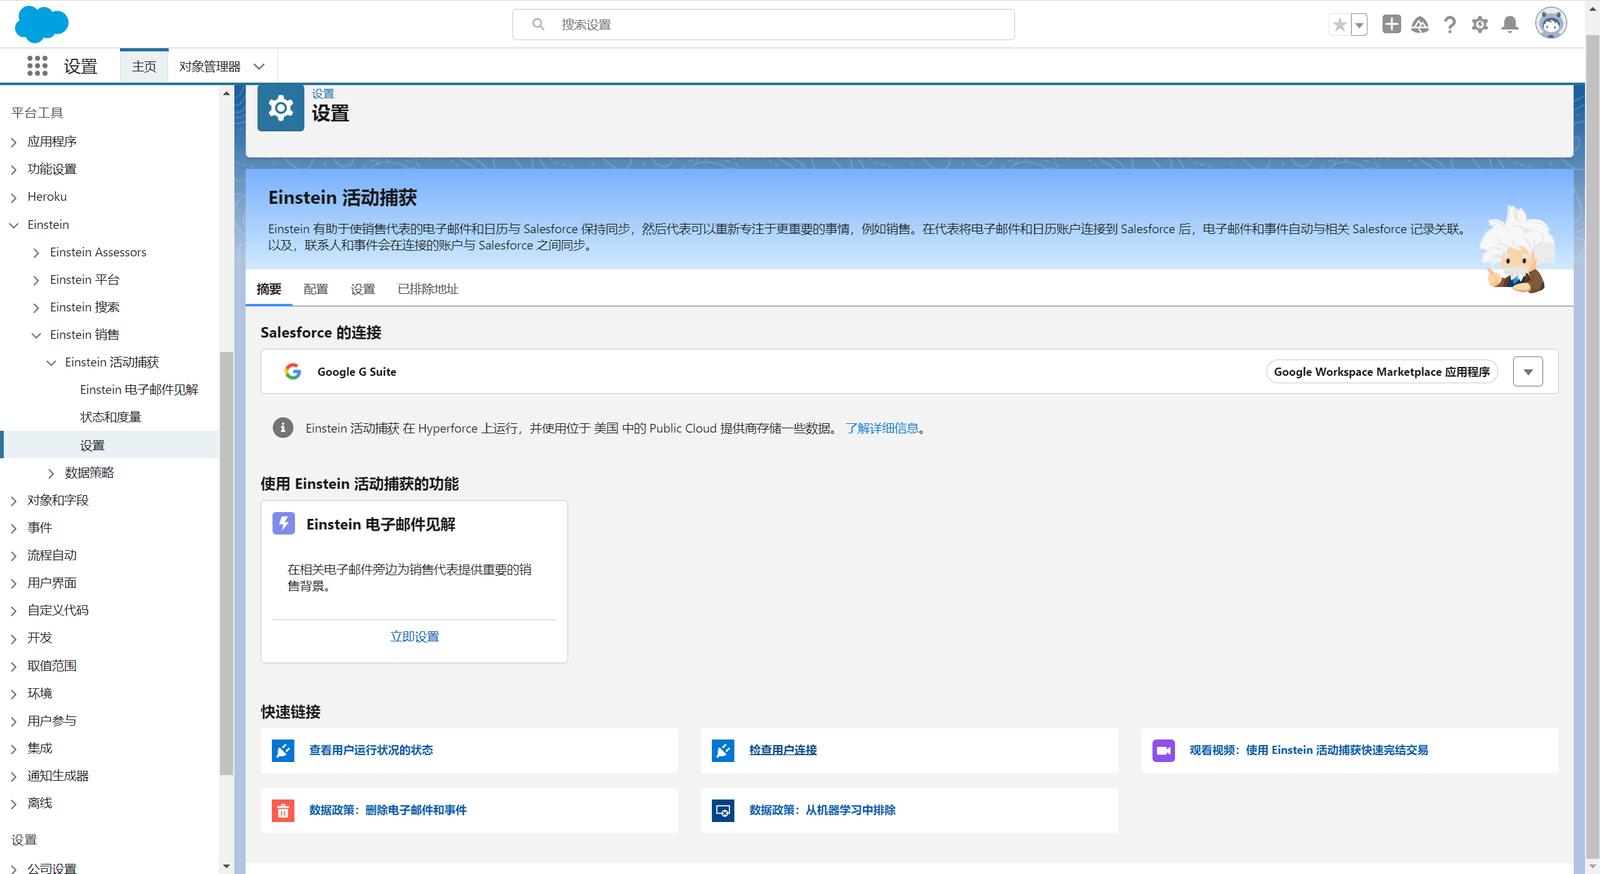Click the search magnifier icon
The height and width of the screenshot is (874, 1600).
538,24
